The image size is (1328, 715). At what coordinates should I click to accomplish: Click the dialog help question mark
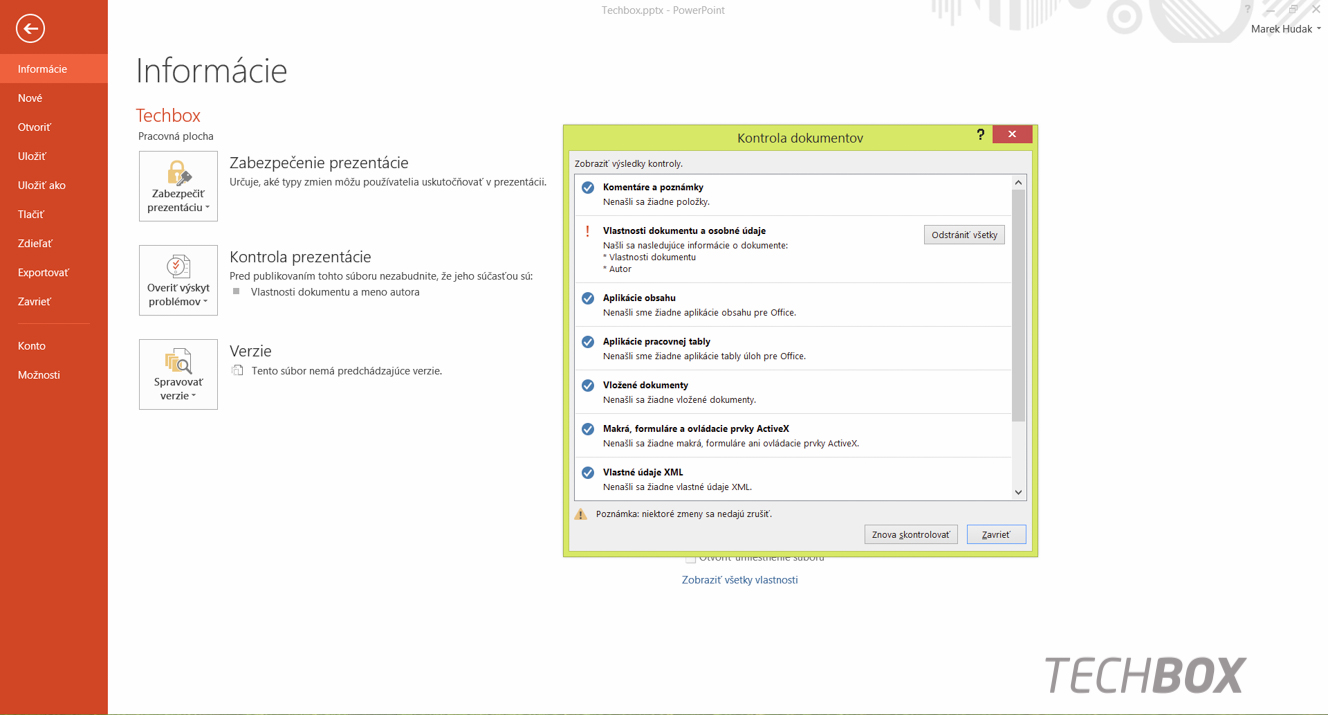tap(980, 134)
